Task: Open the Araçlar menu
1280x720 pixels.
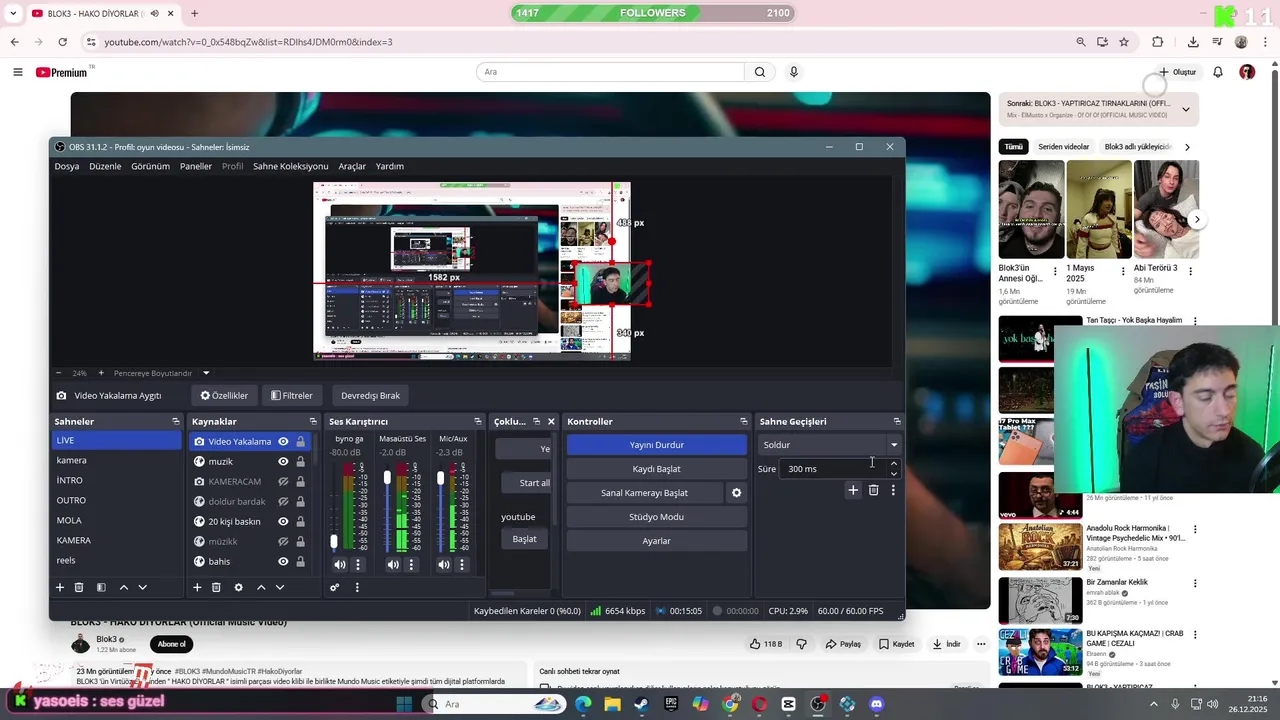Action: [352, 166]
